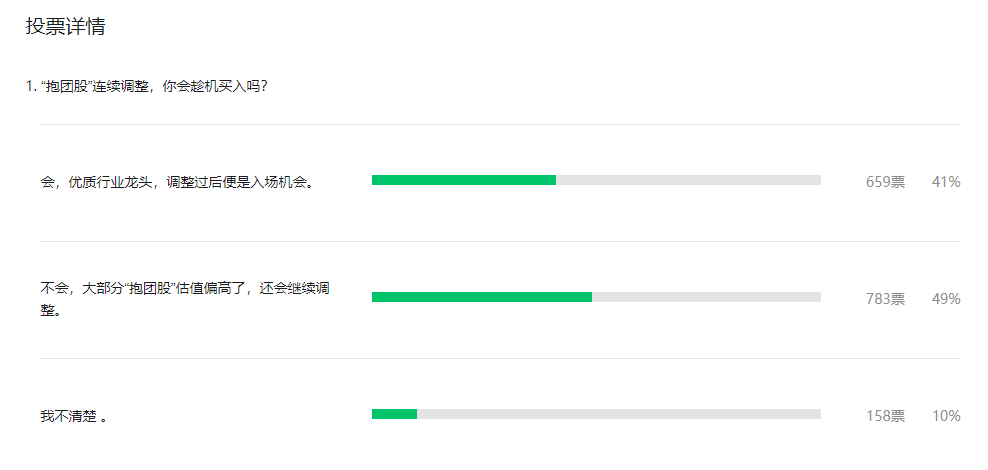Viewport: 988px width, 470px height.
Task: Select the poll question about 抱团股连续调整
Action: [x=146, y=86]
